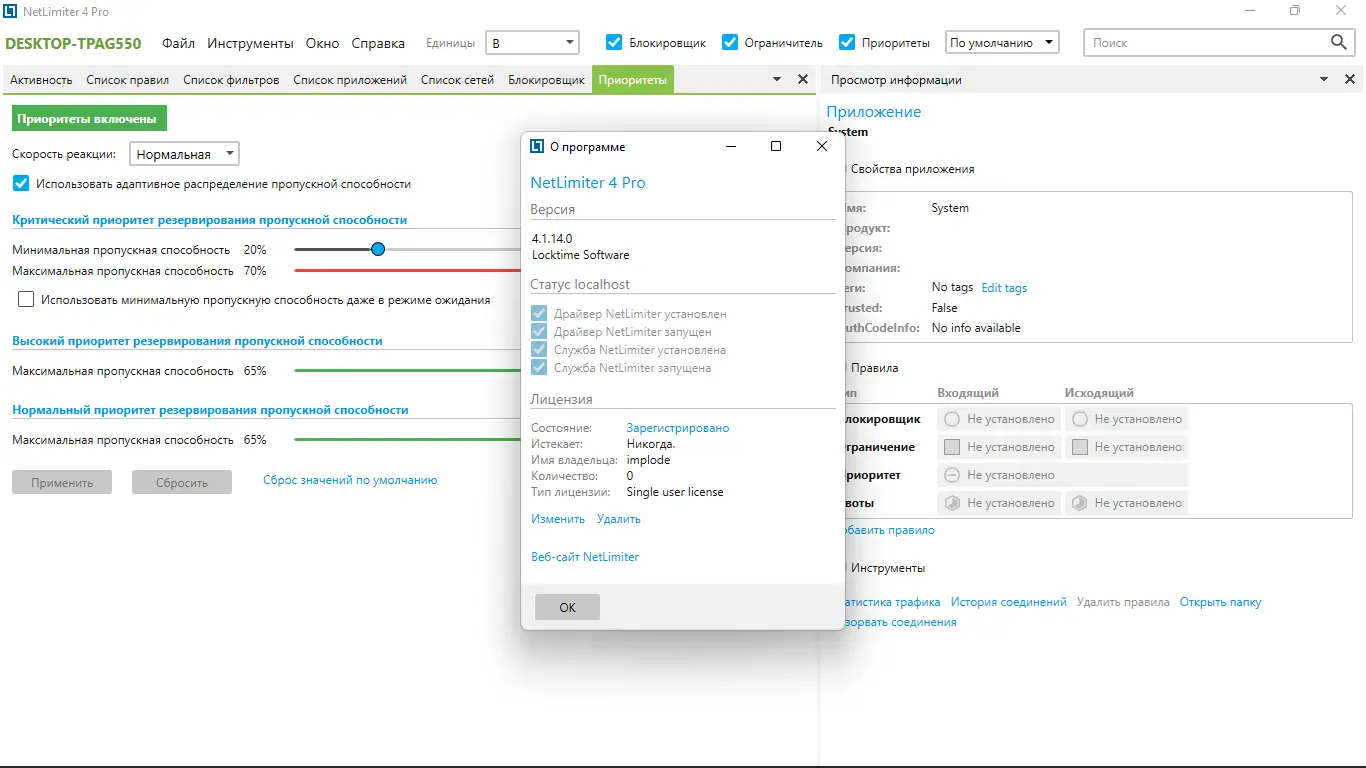This screenshot has height=768, width=1366.
Task: Minimize the О программе dialog
Action: (730, 146)
